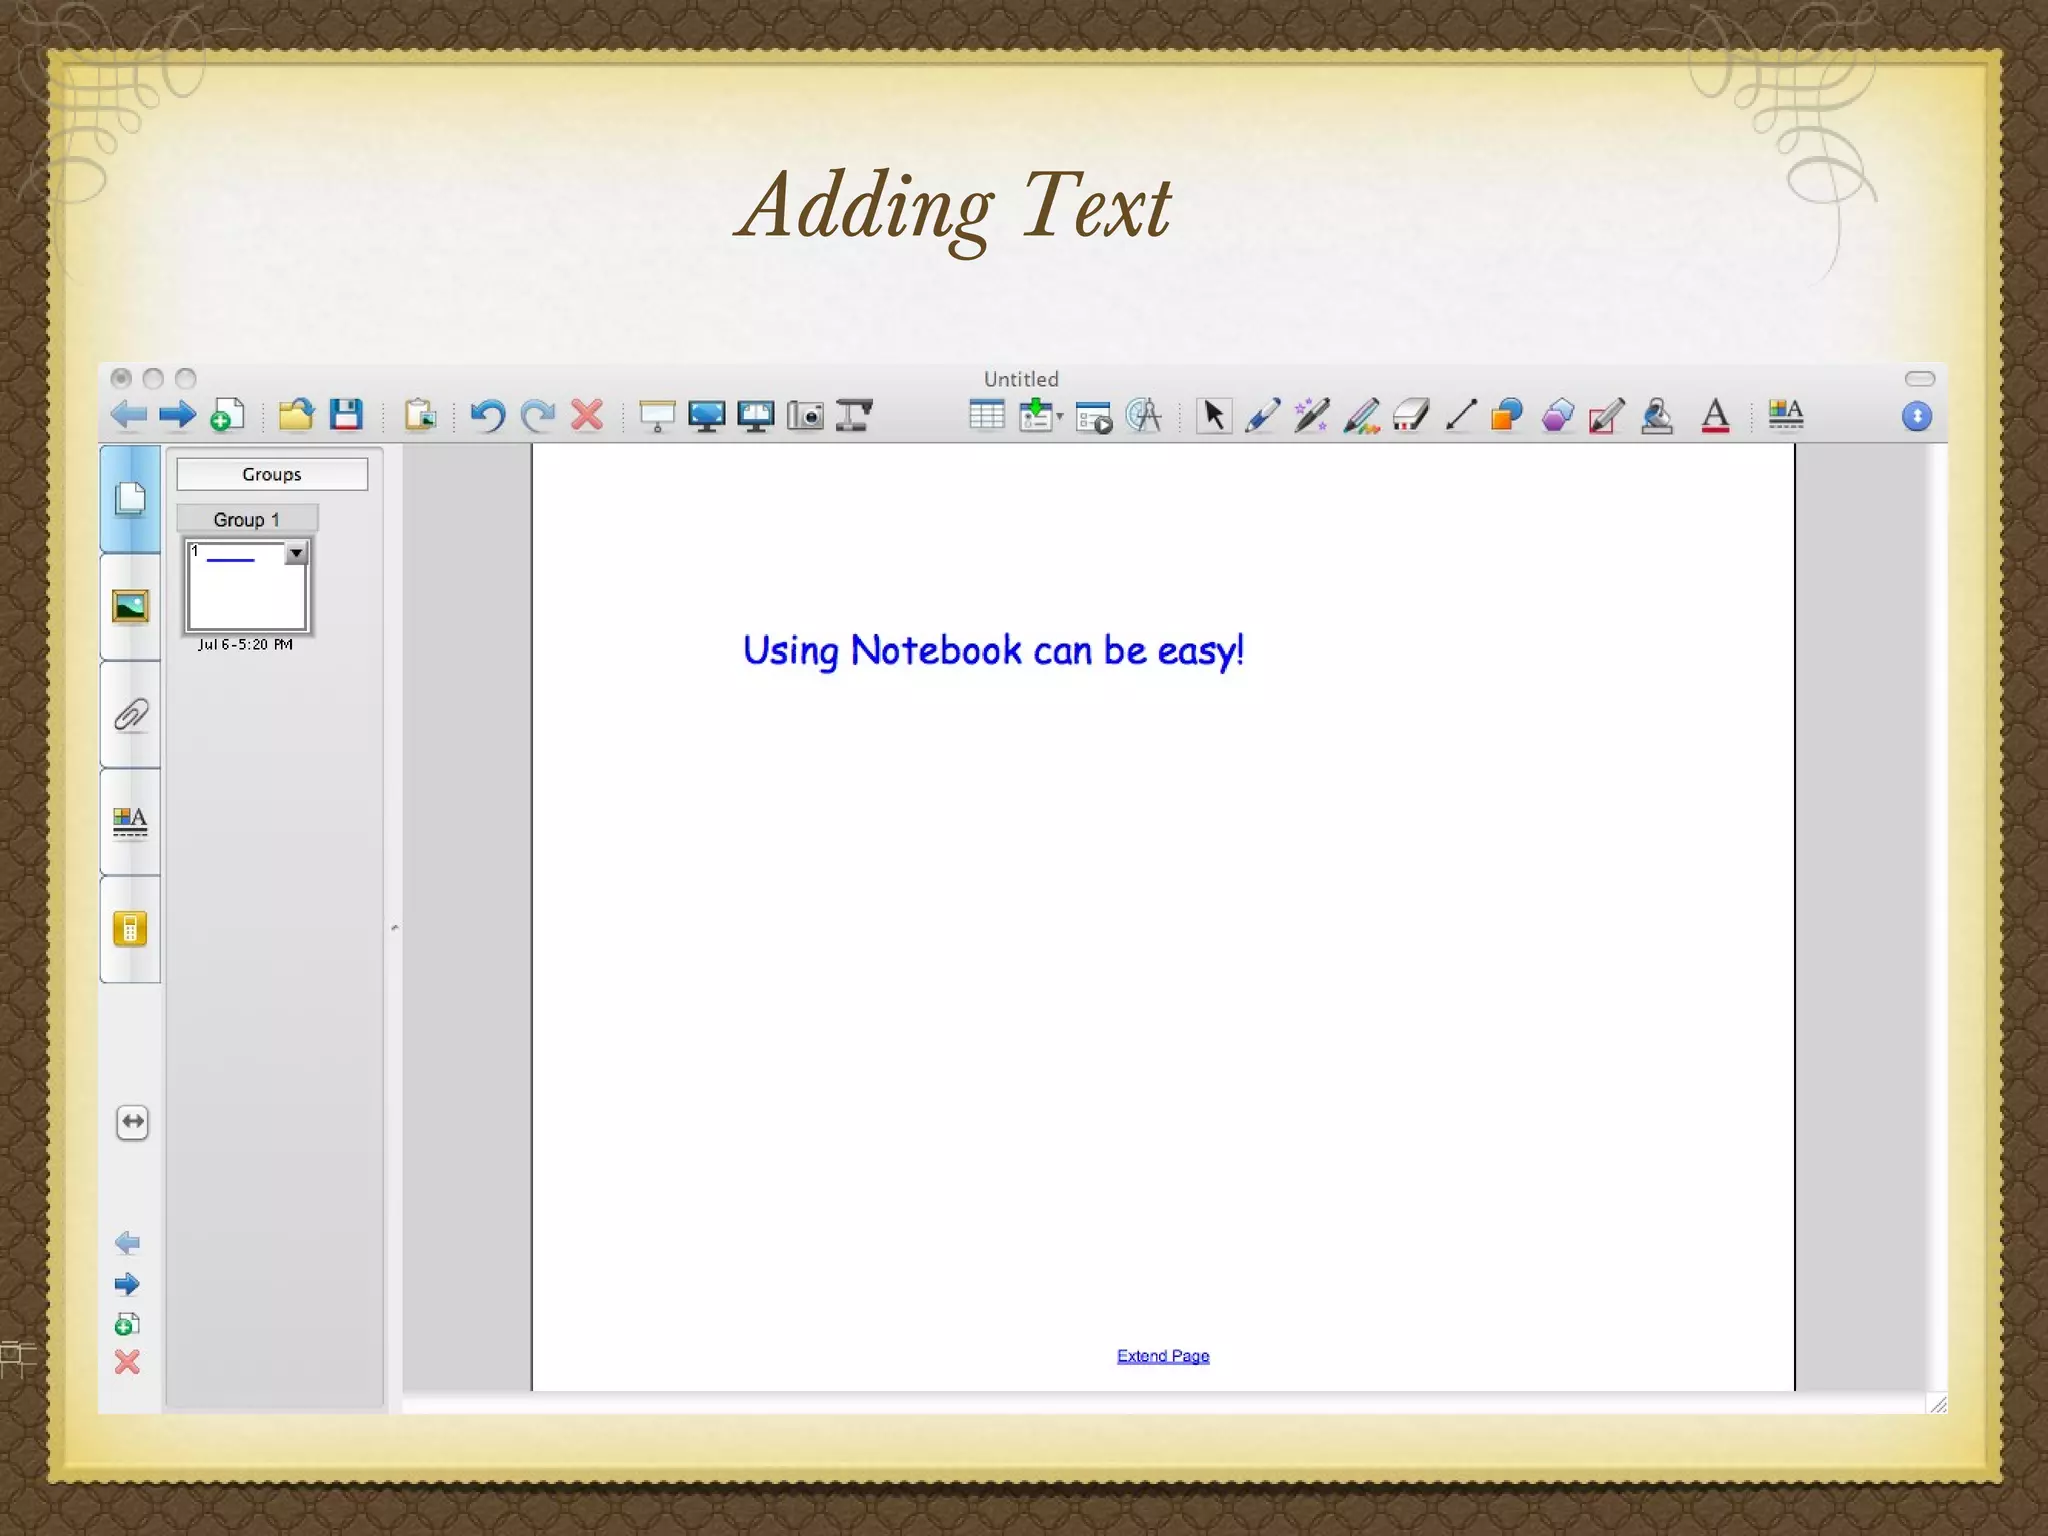Open the Properties side tab
The width and height of the screenshot is (2048, 1536).
tap(130, 822)
